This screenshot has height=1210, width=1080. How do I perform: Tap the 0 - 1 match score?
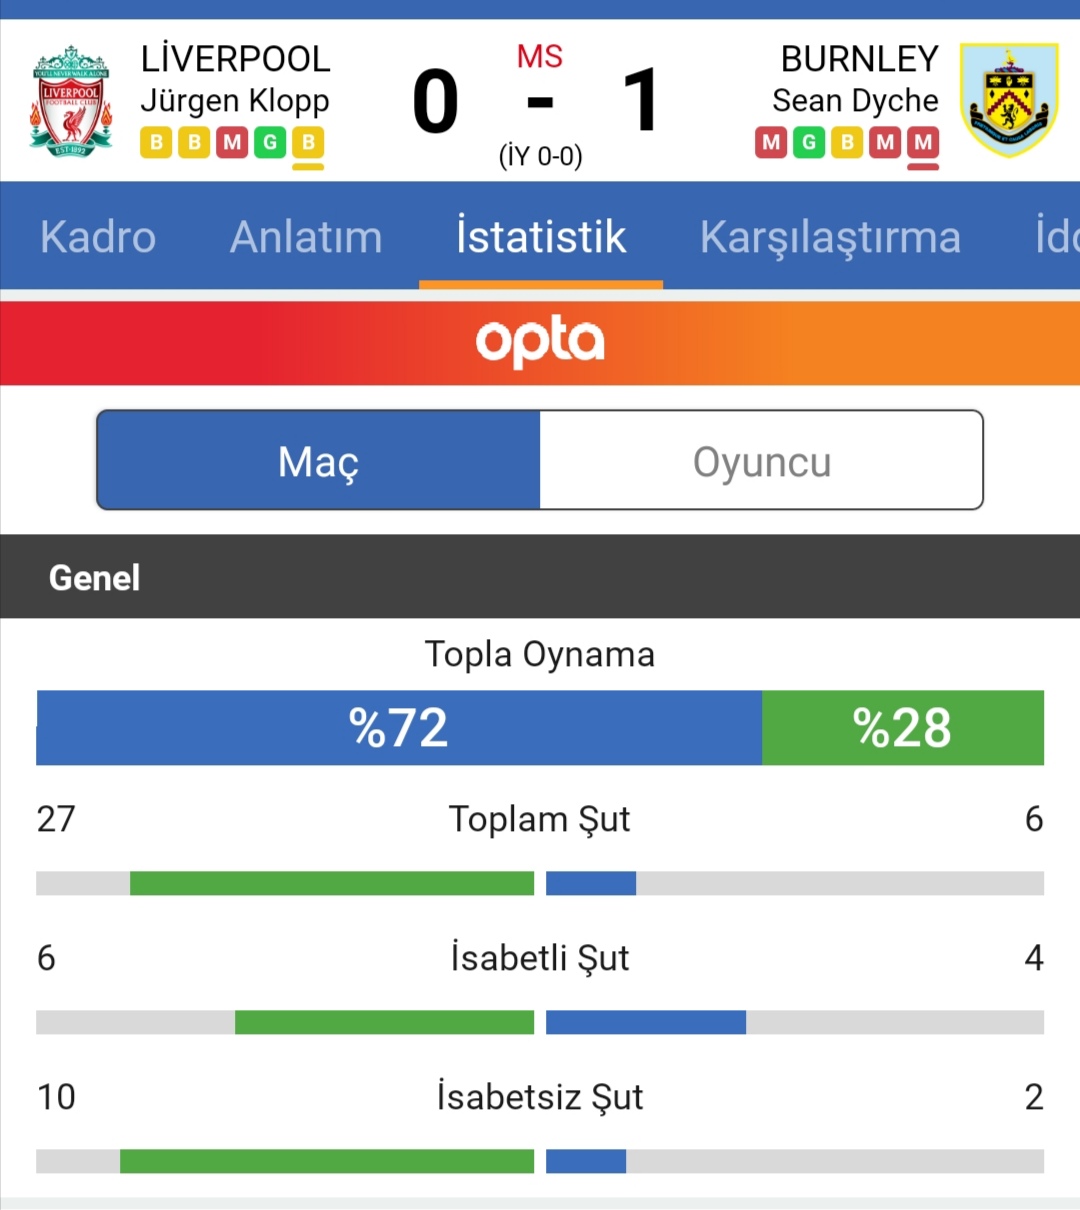click(538, 101)
